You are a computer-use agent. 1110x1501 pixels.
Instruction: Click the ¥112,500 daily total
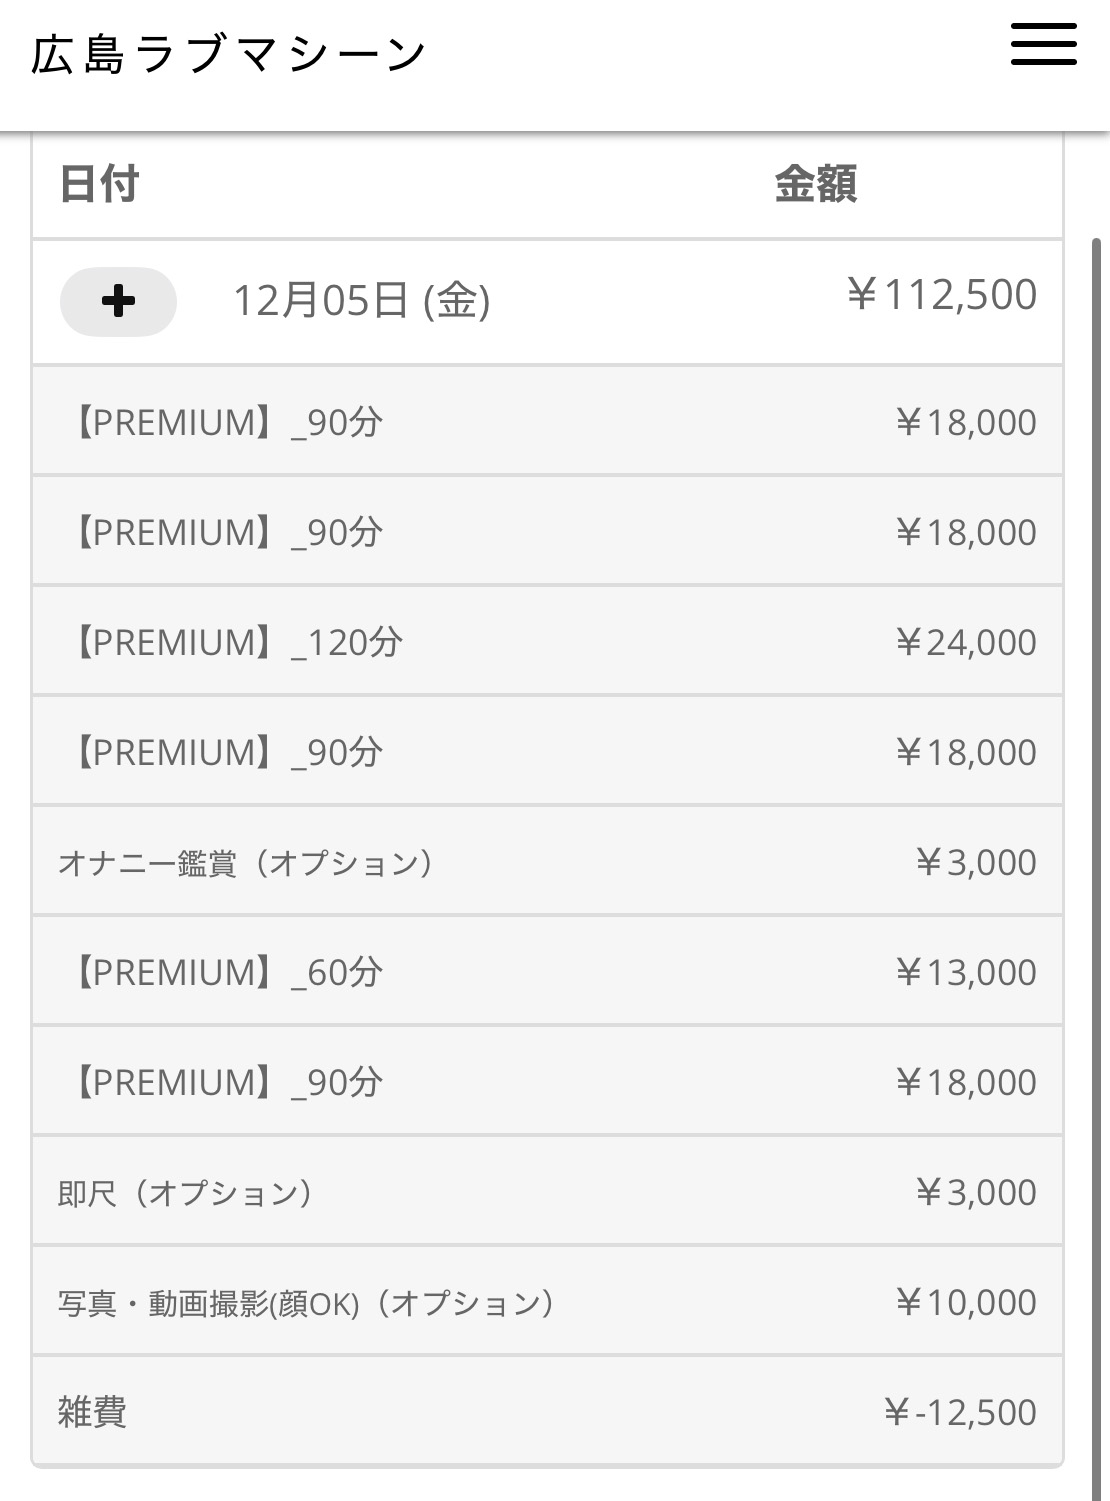coord(941,295)
